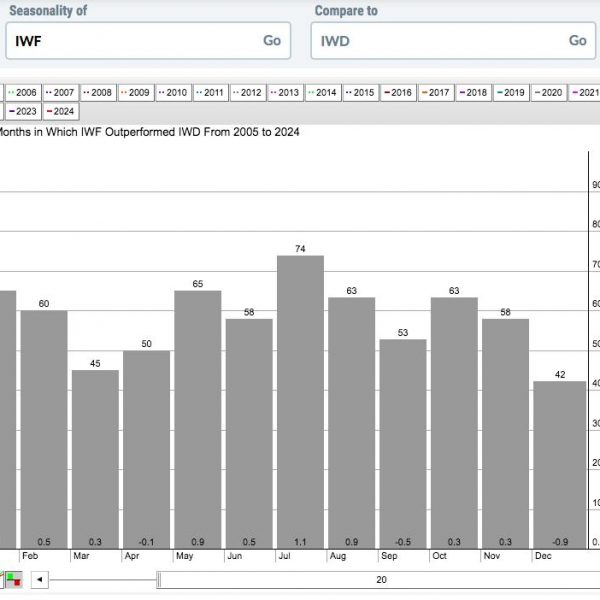Viewport: 600px width, 600px height.
Task: Select the August bar at 63
Action: 352,423
